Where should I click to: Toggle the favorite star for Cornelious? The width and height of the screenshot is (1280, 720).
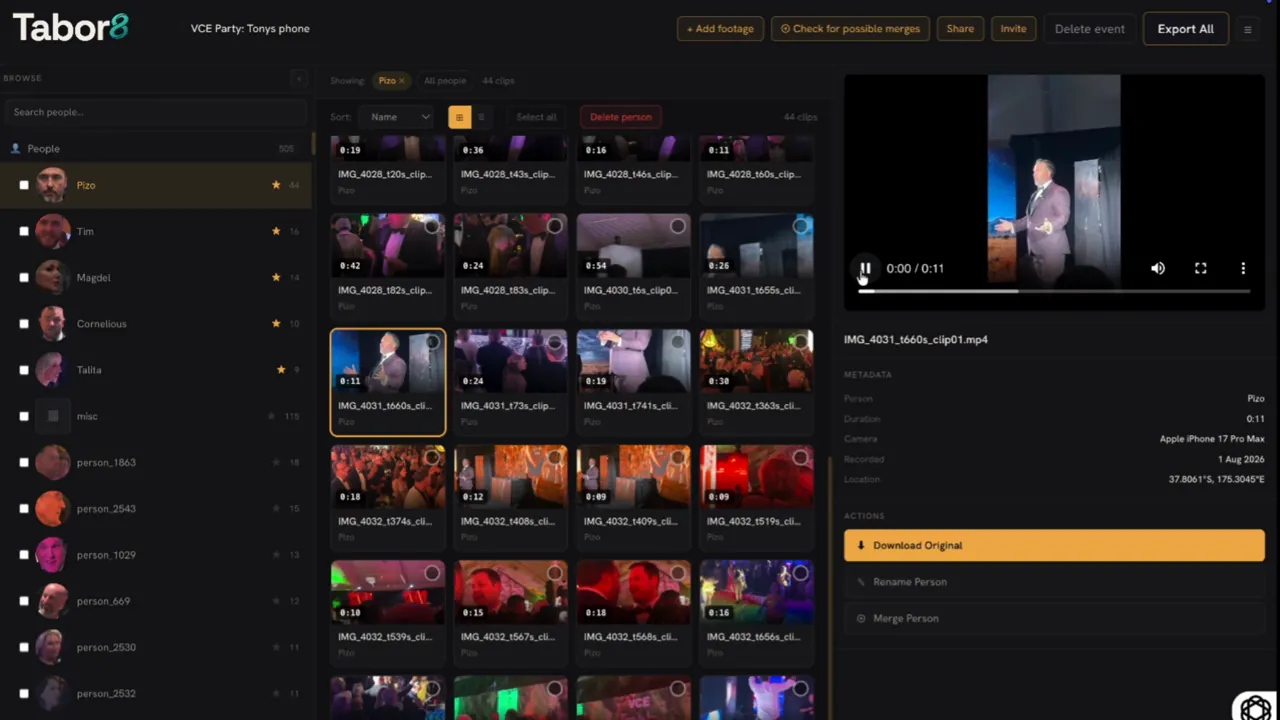tap(276, 324)
